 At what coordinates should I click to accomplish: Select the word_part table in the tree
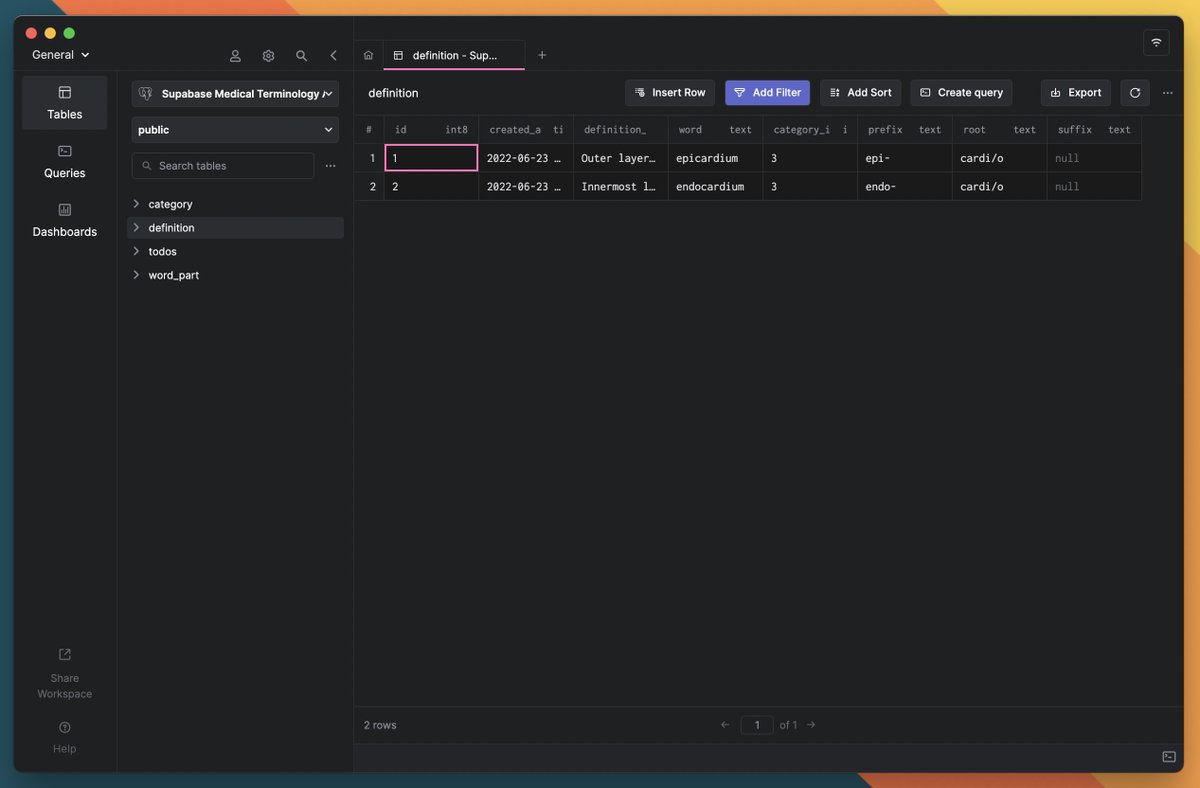click(x=235, y=275)
